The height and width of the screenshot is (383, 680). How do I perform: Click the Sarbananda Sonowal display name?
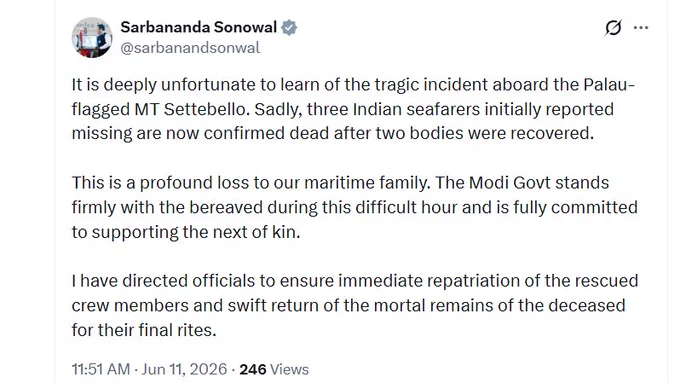coord(199,27)
